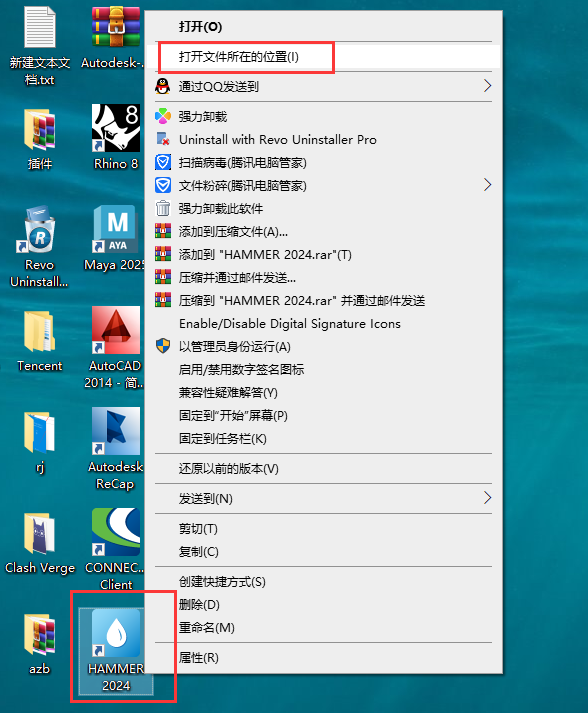Choose 压缩到 "HAMMER 2024.rar" 并通过邮件发送
The image size is (588, 713).
tap(323, 300)
